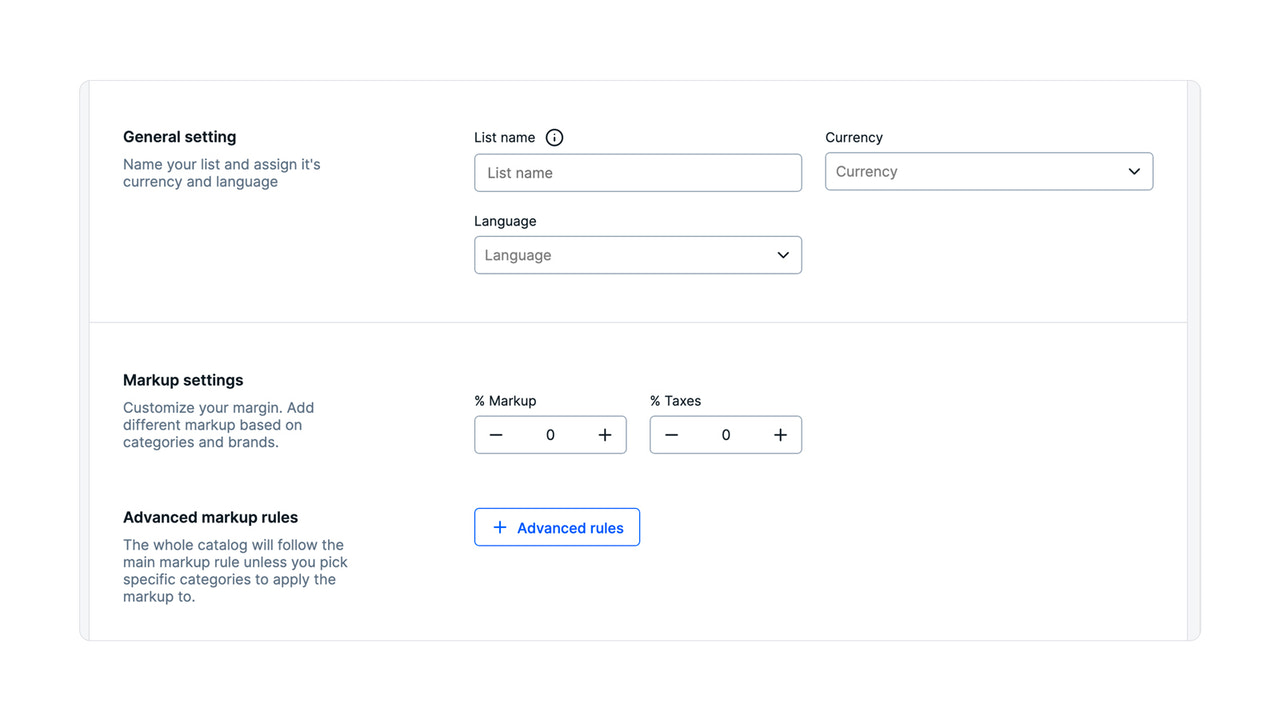This screenshot has height=720, width=1280.
Task: Click the plus icon inside Advanced rules button
Action: tap(500, 527)
